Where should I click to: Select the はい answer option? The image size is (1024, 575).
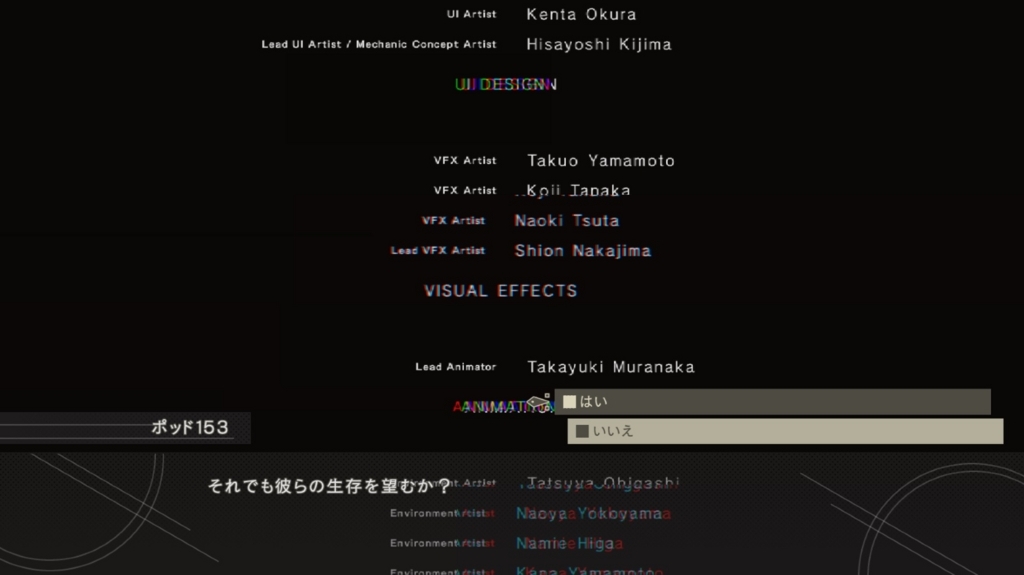point(773,402)
